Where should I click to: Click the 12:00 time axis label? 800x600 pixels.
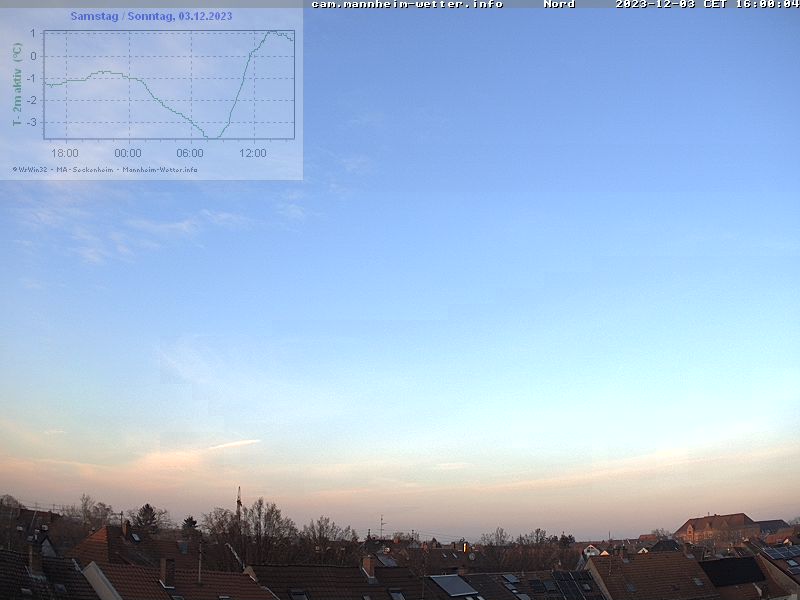(x=253, y=153)
